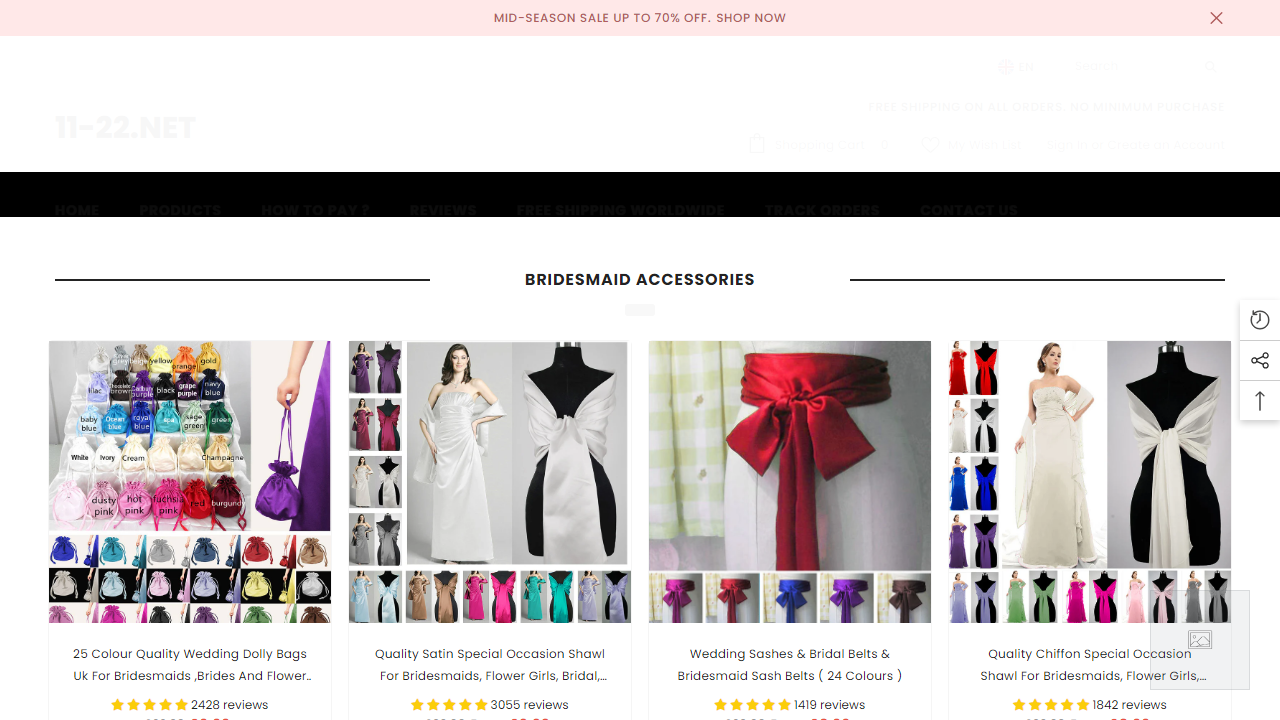Click the search magnifier icon
Viewport: 1280px width, 720px height.
point(1210,67)
